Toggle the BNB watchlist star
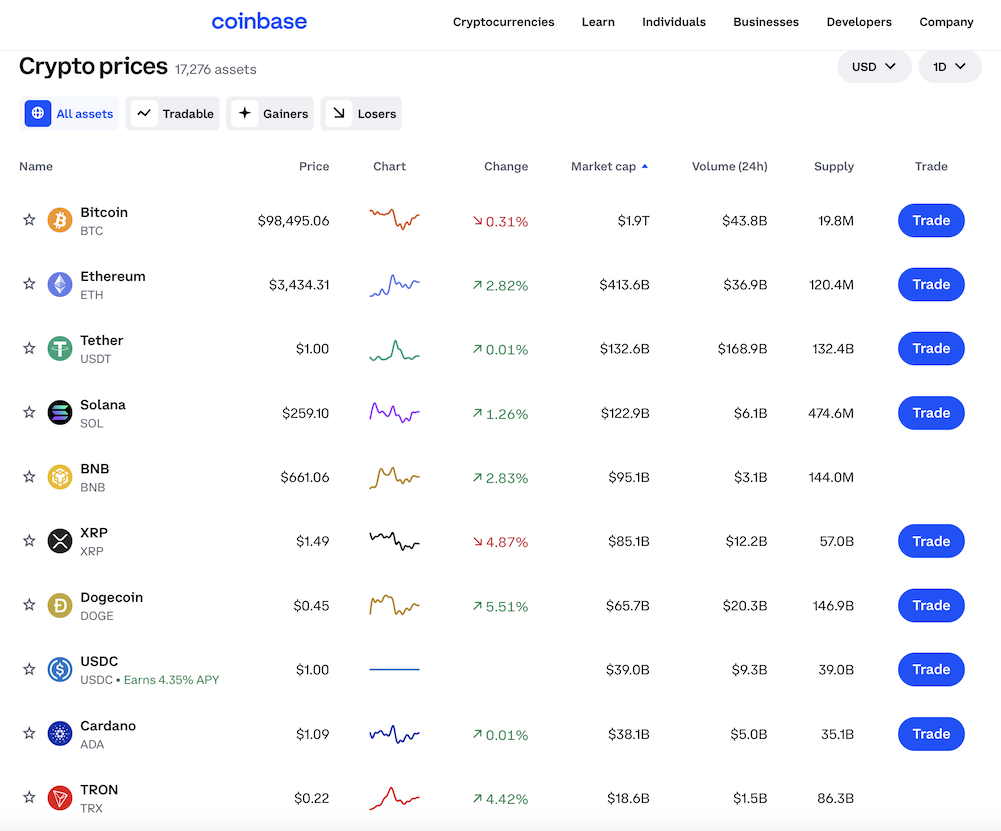This screenshot has height=831, width=1001. (29, 477)
